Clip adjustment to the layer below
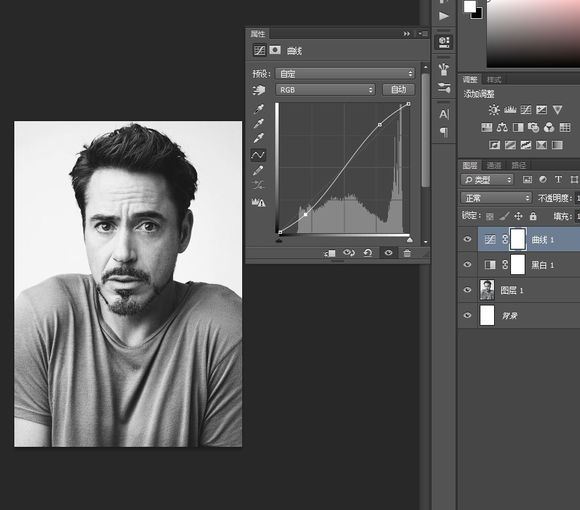580x510 pixels. pyautogui.click(x=329, y=253)
